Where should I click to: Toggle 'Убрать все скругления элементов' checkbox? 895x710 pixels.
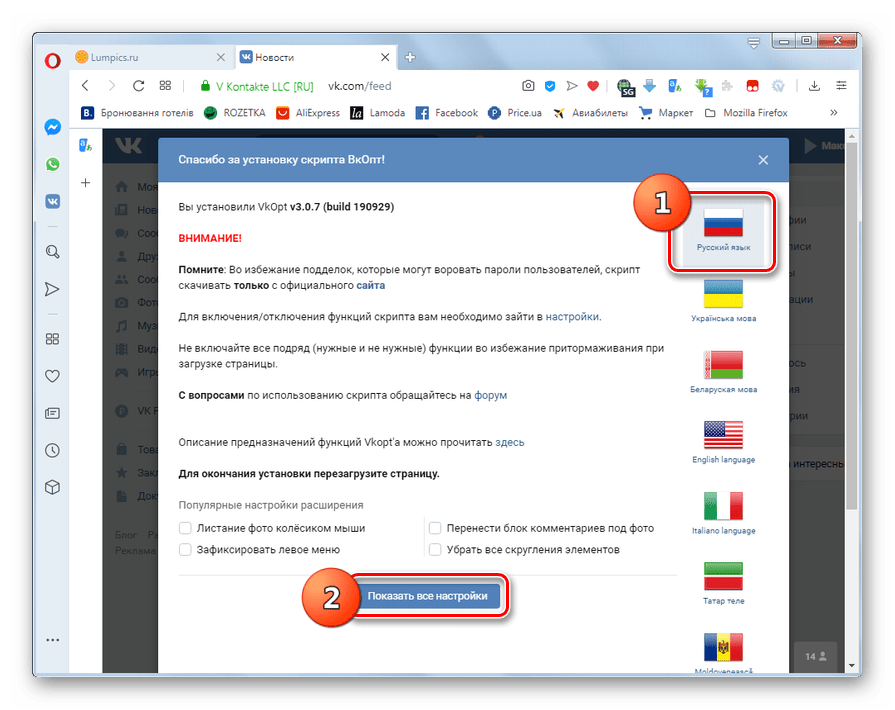coord(435,549)
